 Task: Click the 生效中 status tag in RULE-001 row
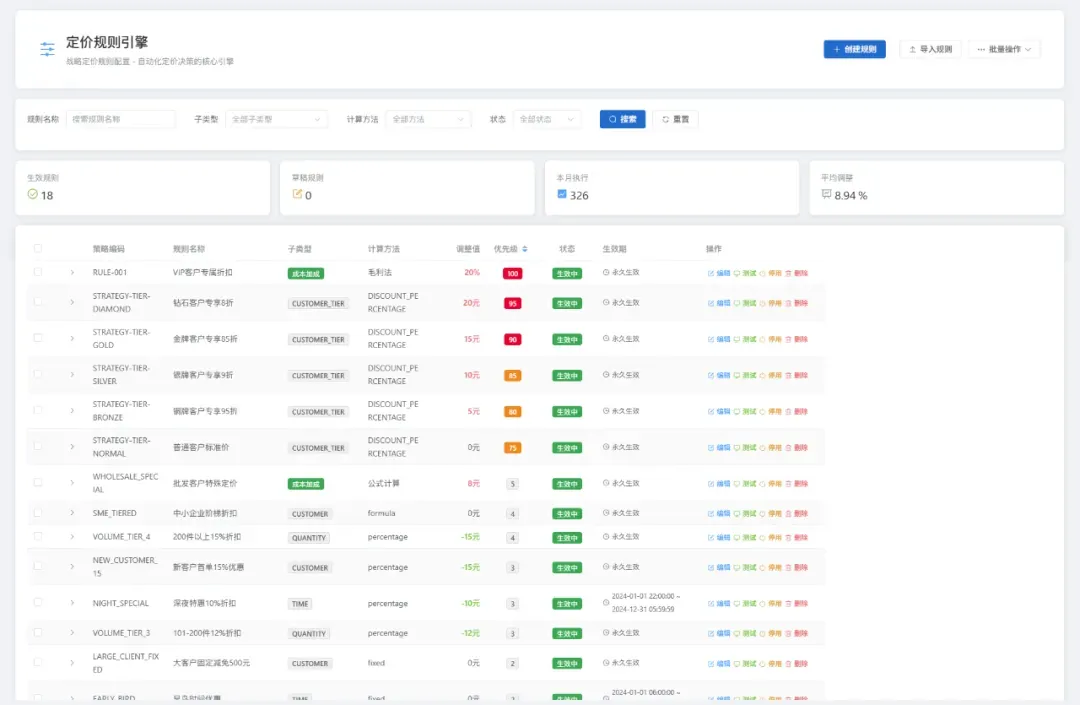pos(567,273)
